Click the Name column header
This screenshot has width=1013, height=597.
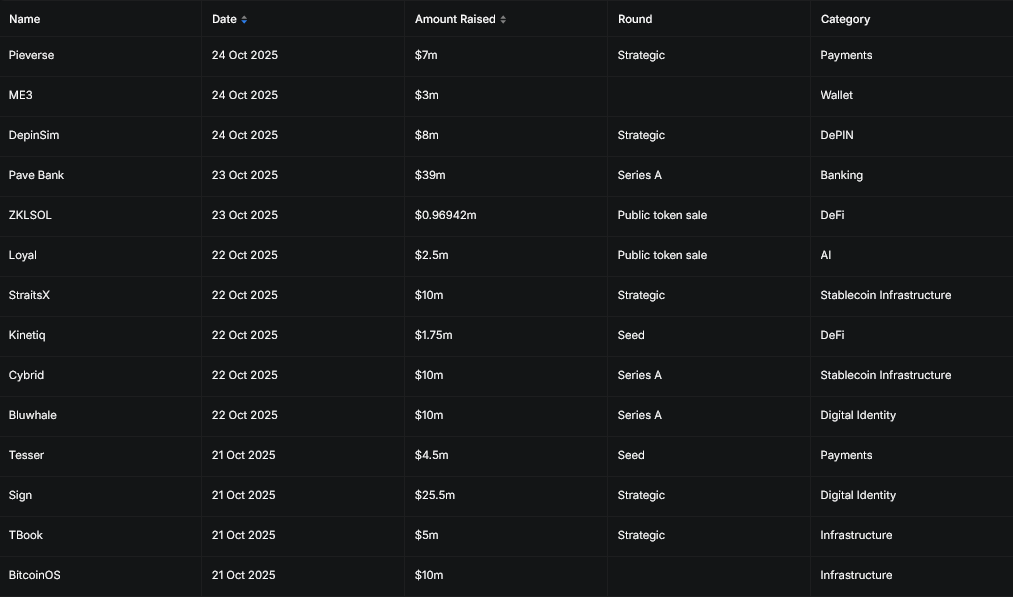point(25,19)
